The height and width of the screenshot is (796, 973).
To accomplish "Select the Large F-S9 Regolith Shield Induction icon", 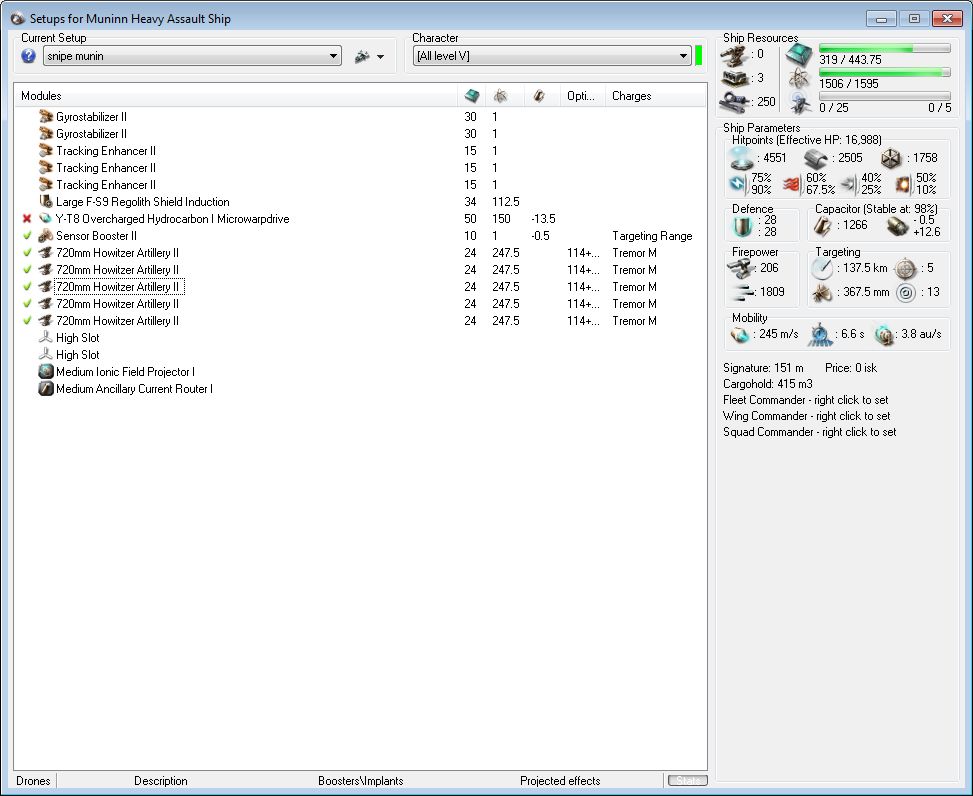I will [45, 202].
